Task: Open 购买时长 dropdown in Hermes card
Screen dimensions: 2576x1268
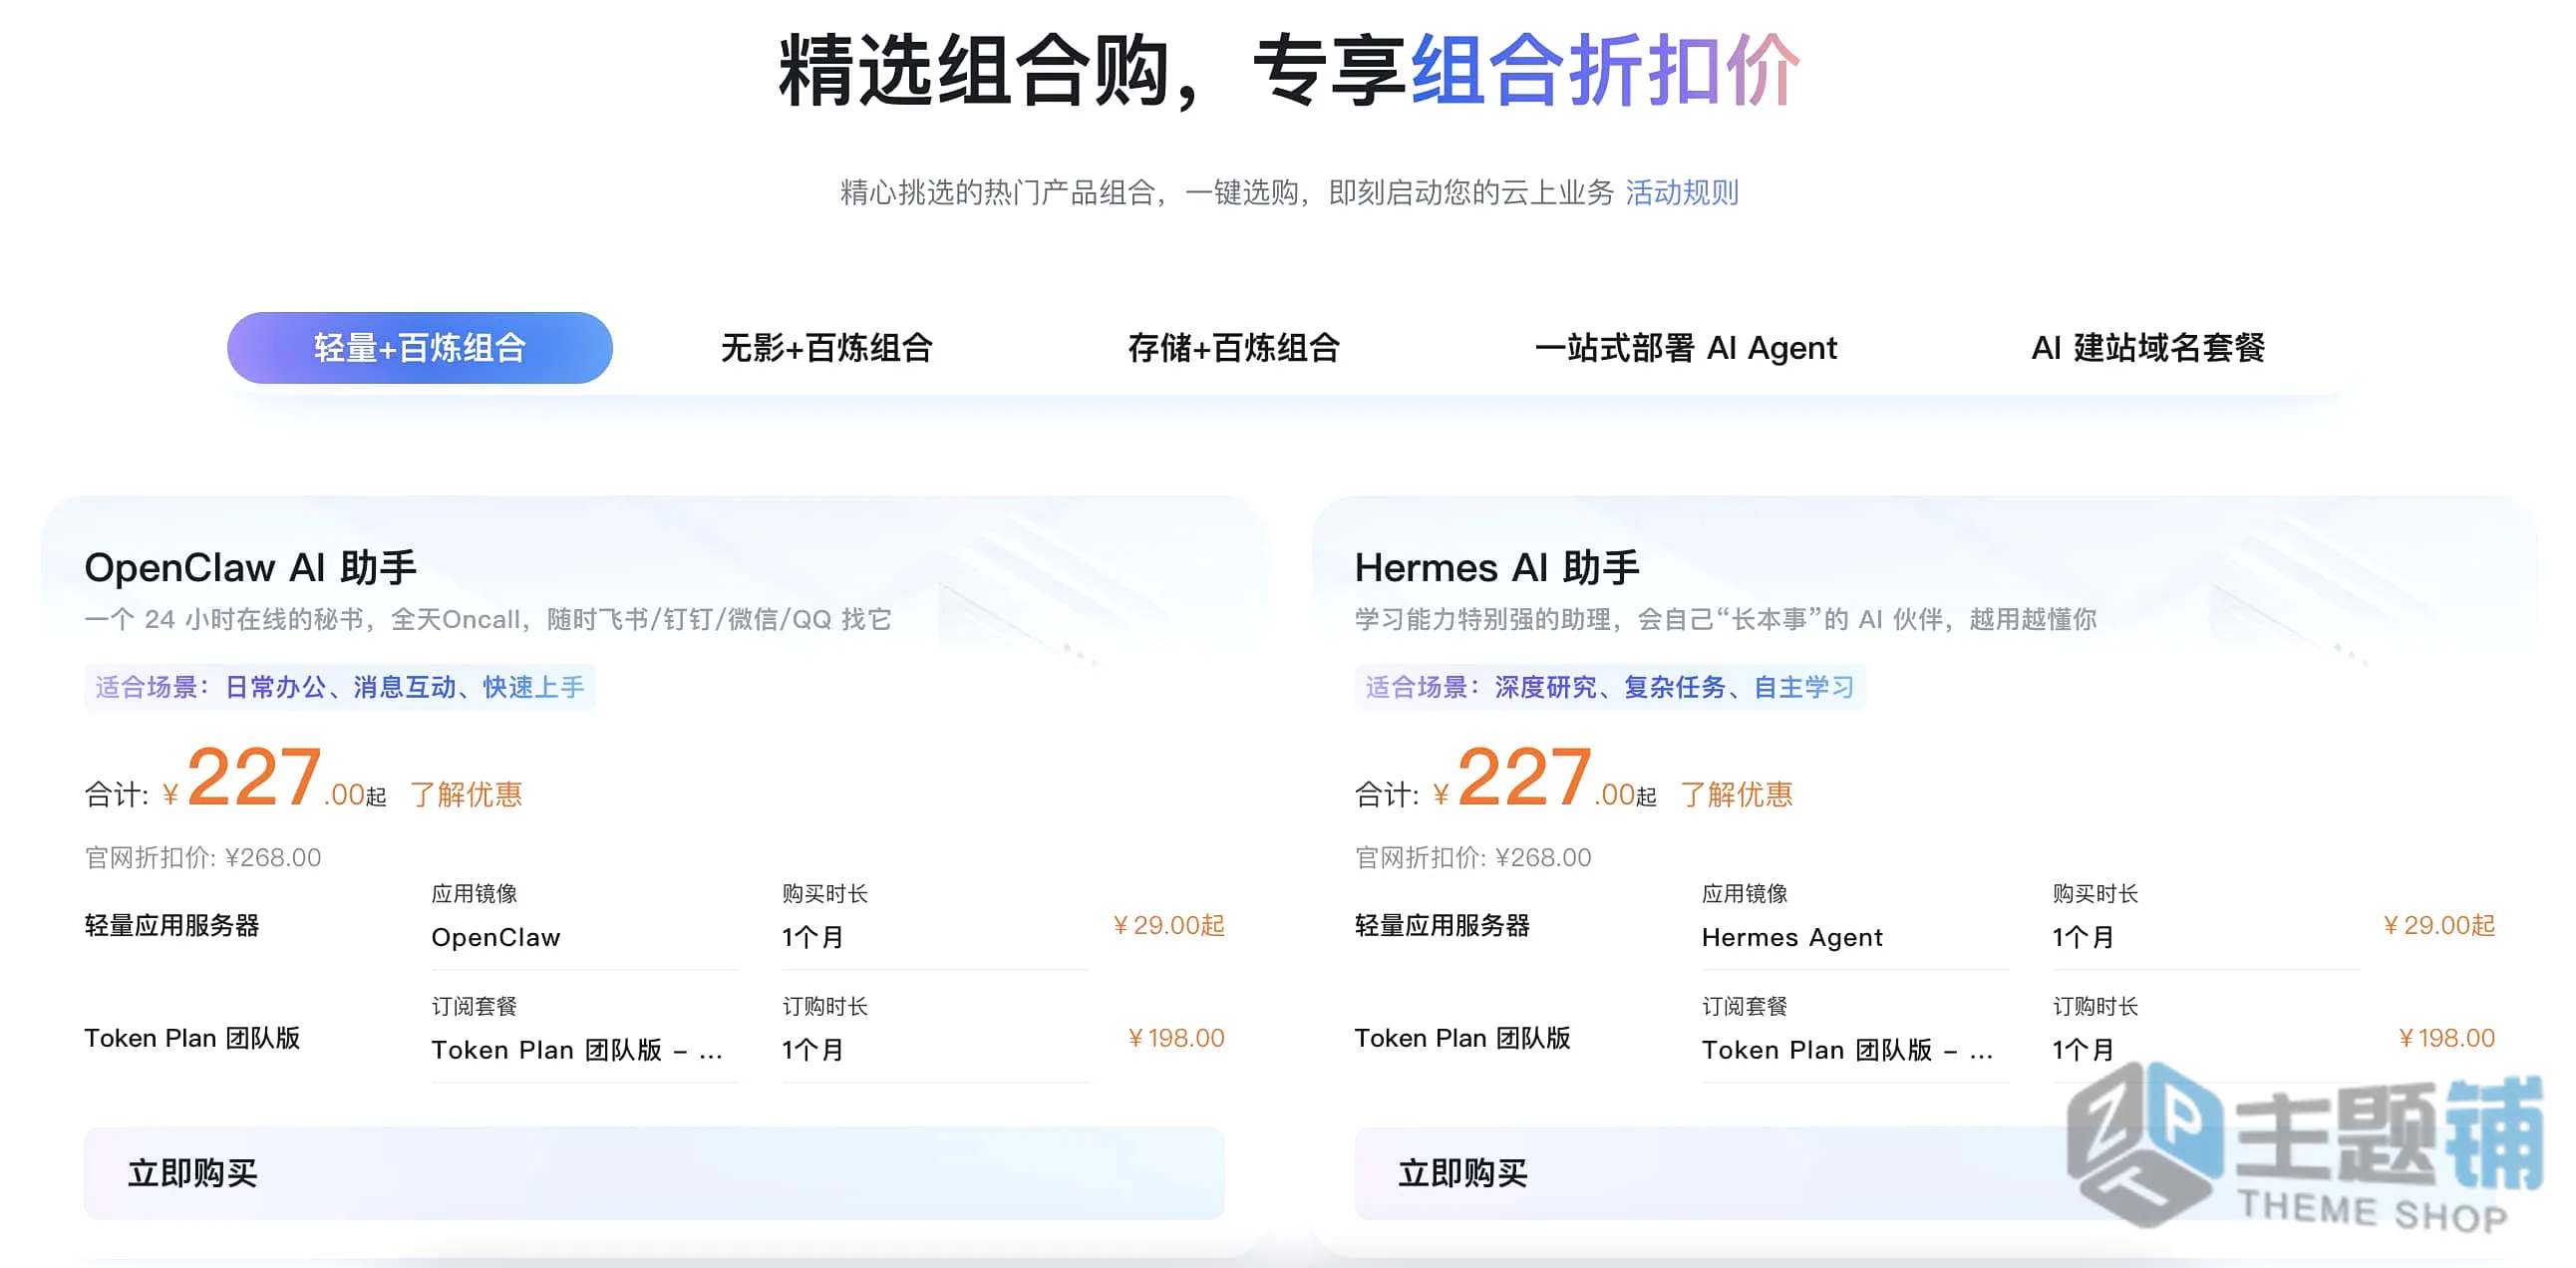Action: 2205,937
